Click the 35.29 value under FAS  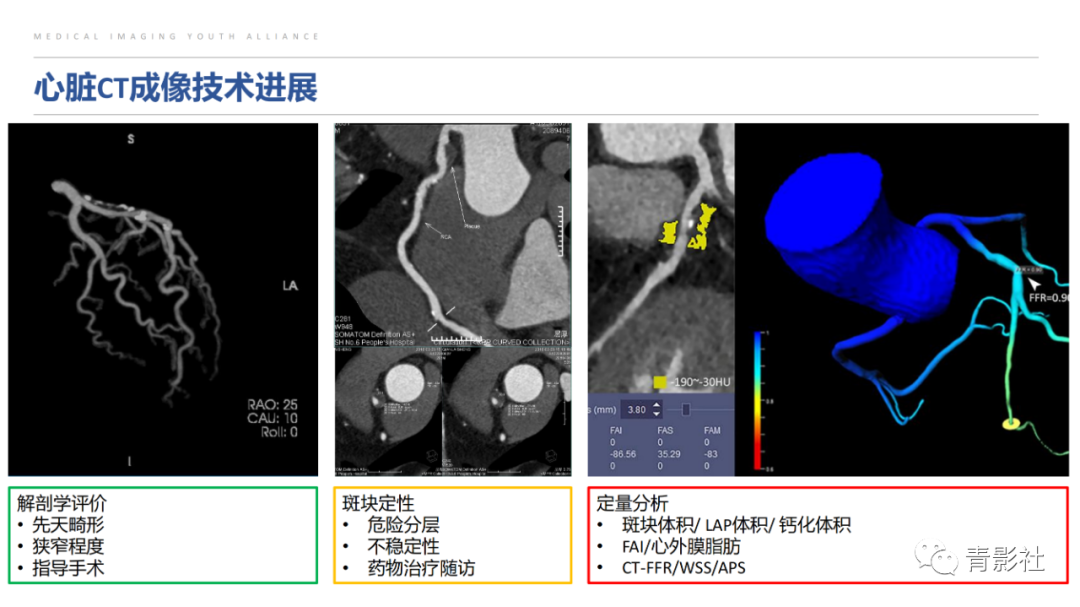pyautogui.click(x=669, y=454)
